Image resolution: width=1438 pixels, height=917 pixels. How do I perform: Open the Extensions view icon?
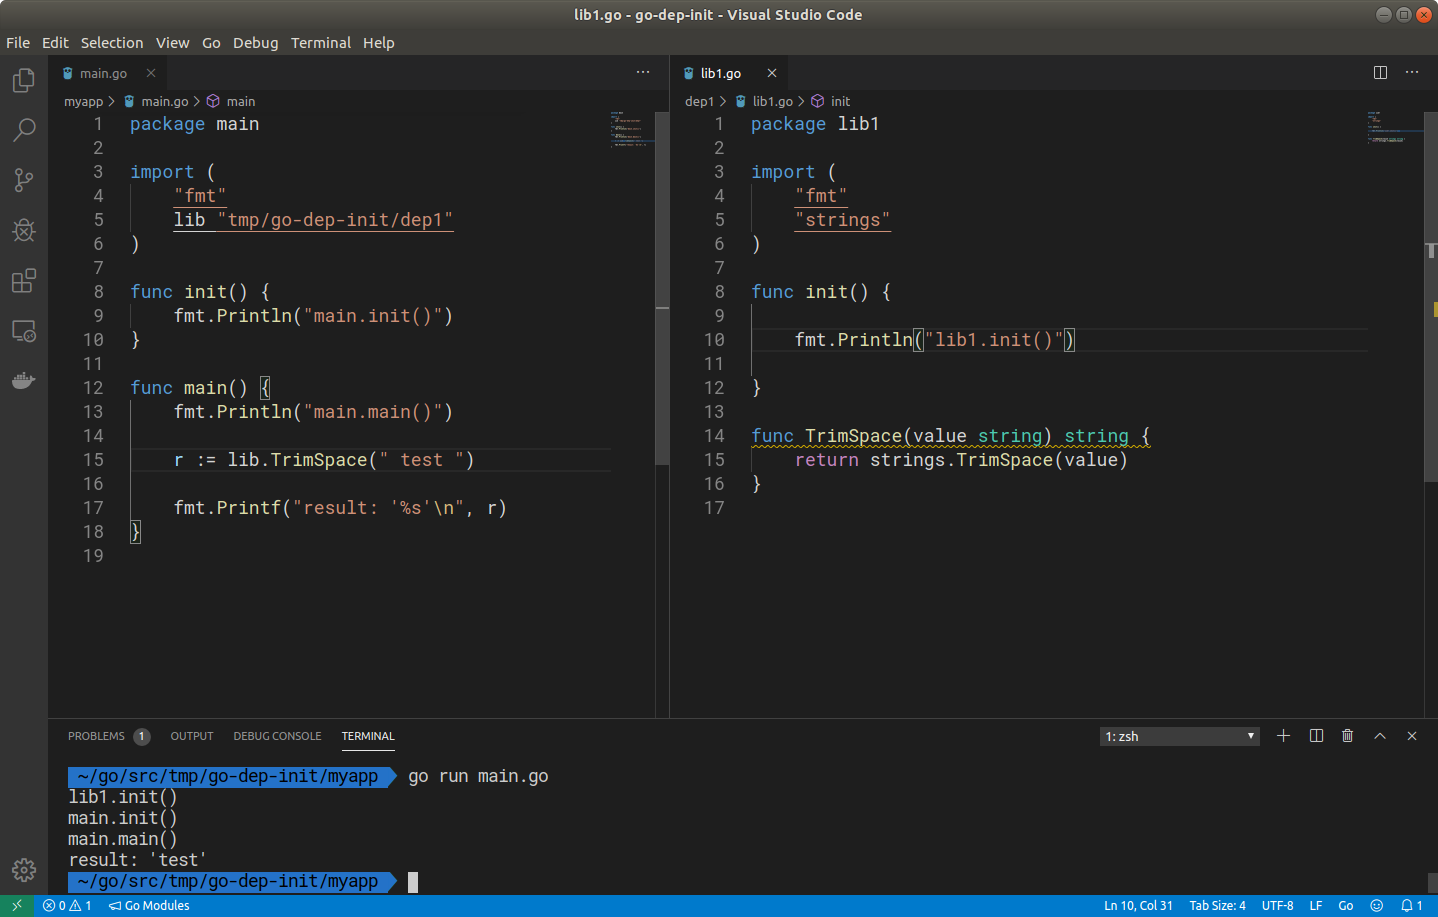pyautogui.click(x=24, y=281)
